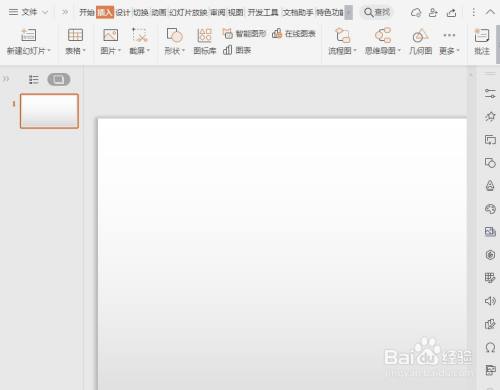The height and width of the screenshot is (390, 500).
Task: Expand the quick access toolbar chevrons
Action: (x=65, y=12)
